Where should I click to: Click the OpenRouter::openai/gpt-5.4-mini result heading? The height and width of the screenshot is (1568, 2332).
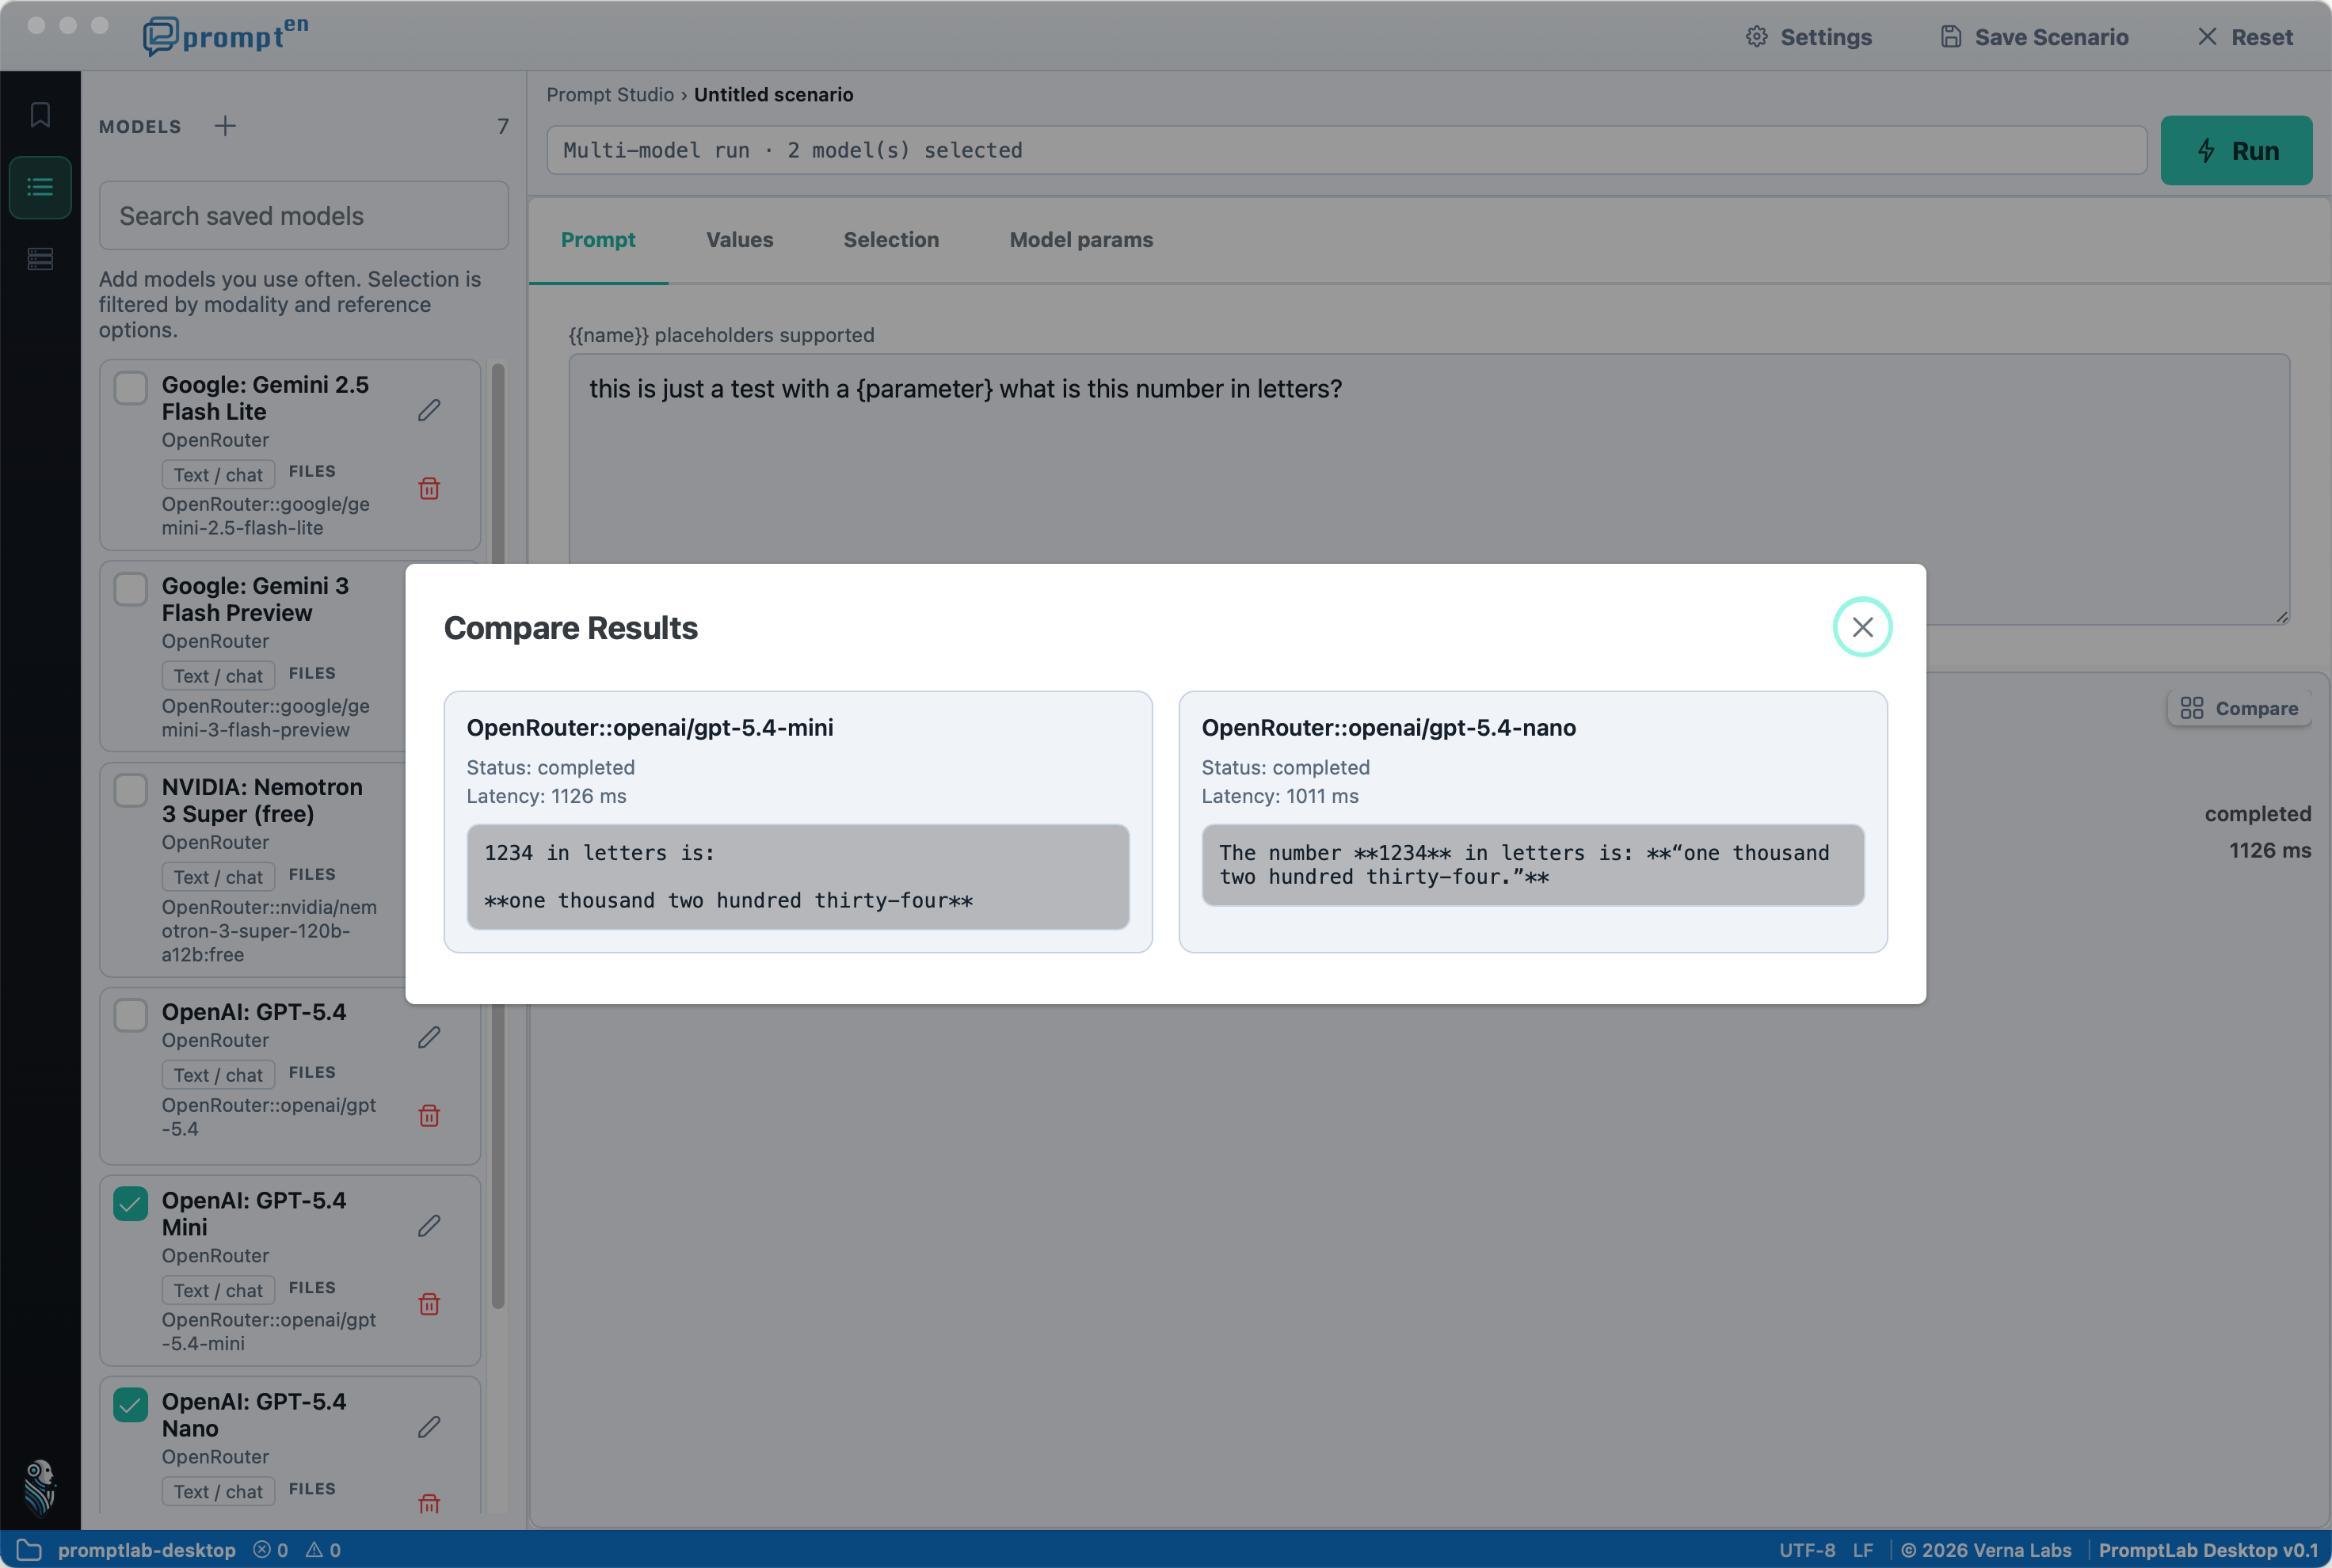tap(650, 728)
